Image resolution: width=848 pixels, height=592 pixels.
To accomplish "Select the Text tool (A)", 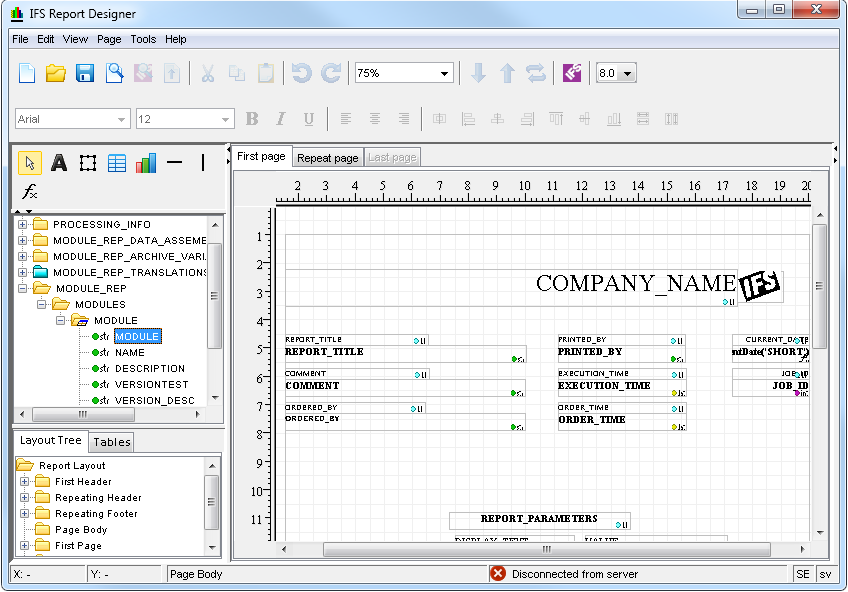I will [x=59, y=163].
